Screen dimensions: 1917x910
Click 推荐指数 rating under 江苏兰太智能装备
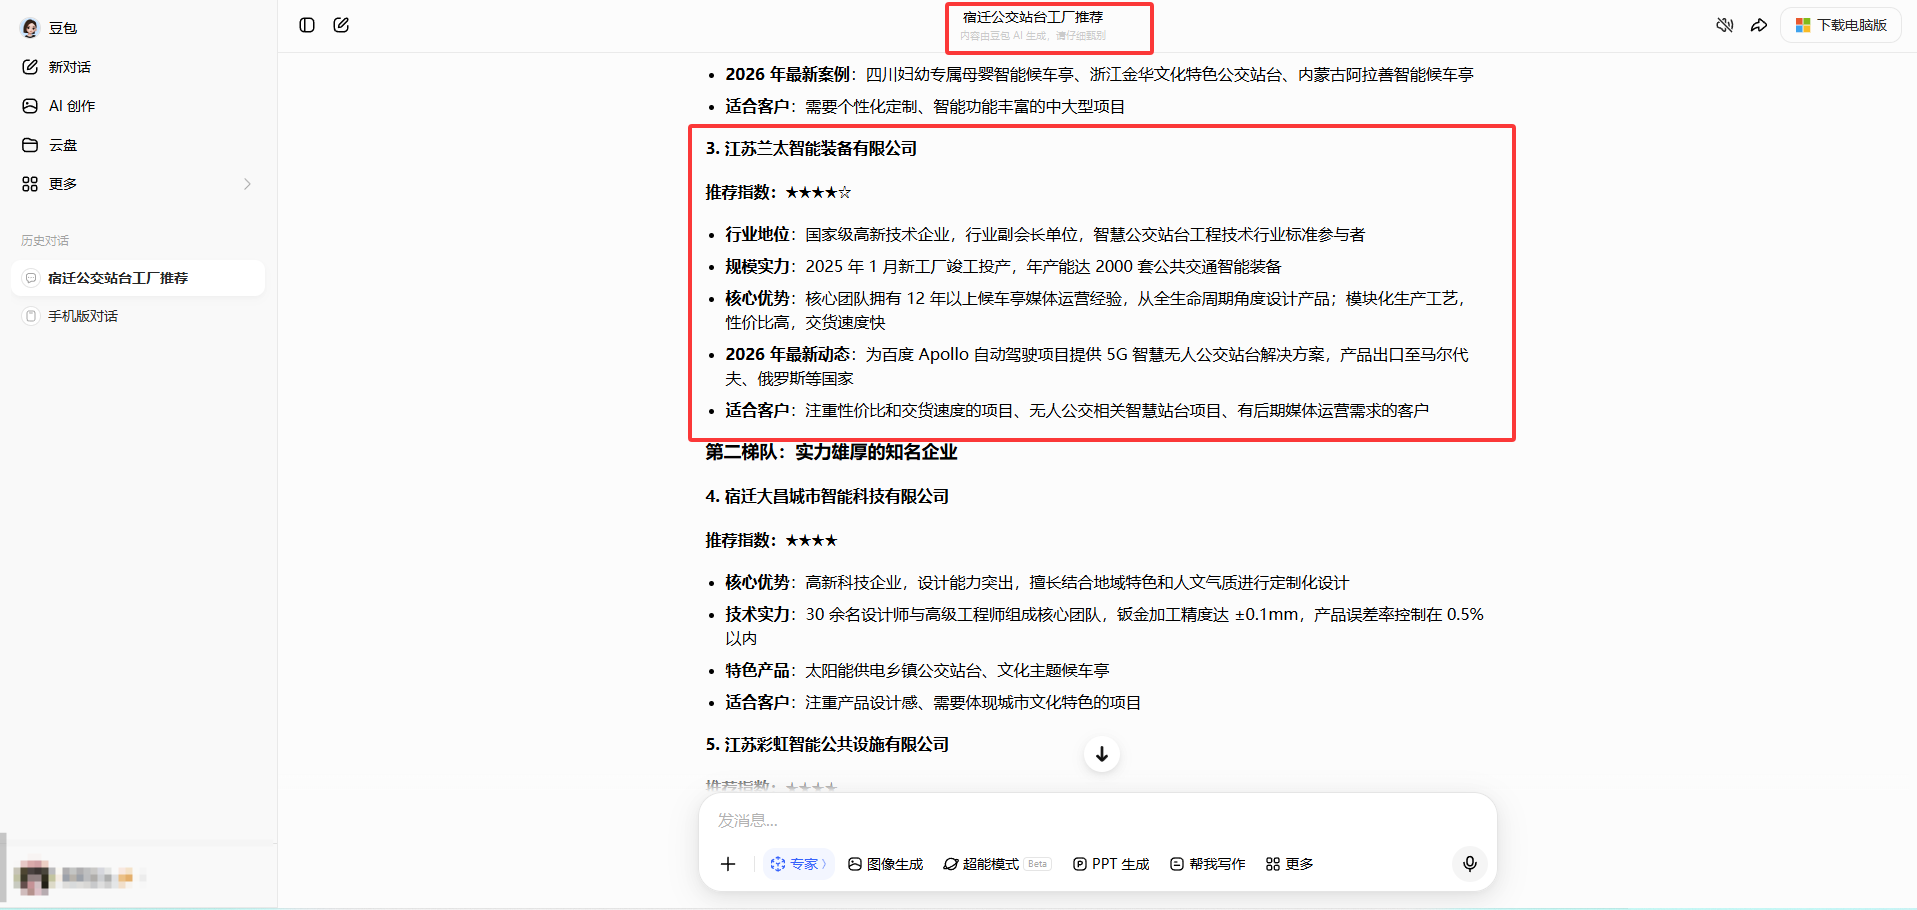(x=778, y=193)
